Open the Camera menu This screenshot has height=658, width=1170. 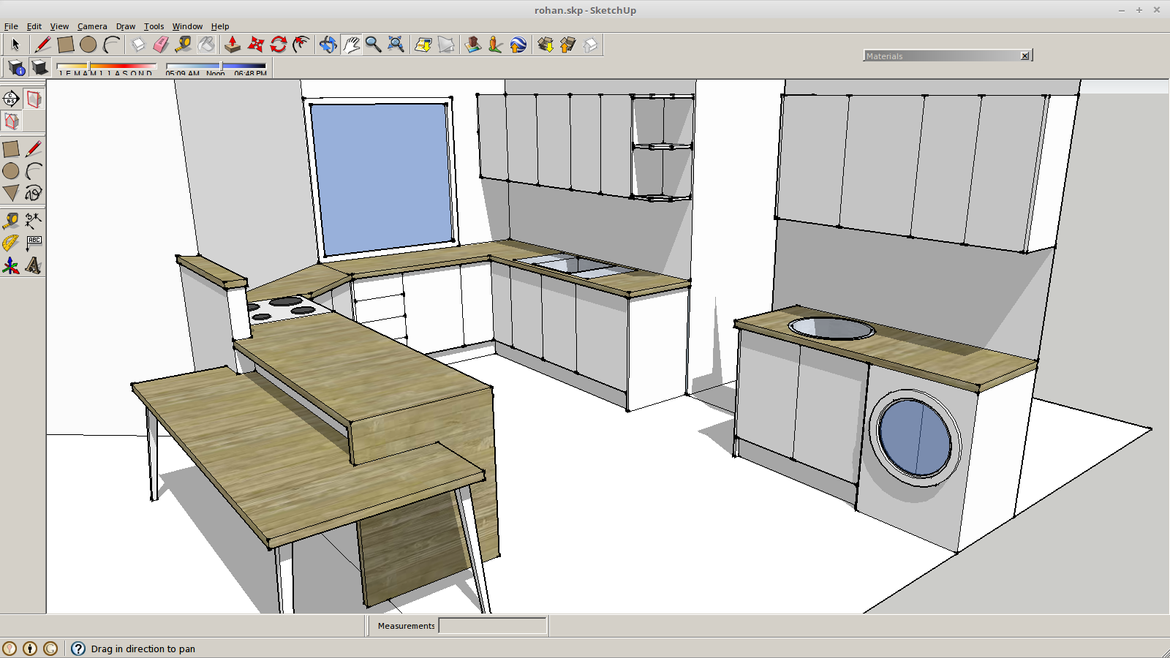pyautogui.click(x=92, y=26)
